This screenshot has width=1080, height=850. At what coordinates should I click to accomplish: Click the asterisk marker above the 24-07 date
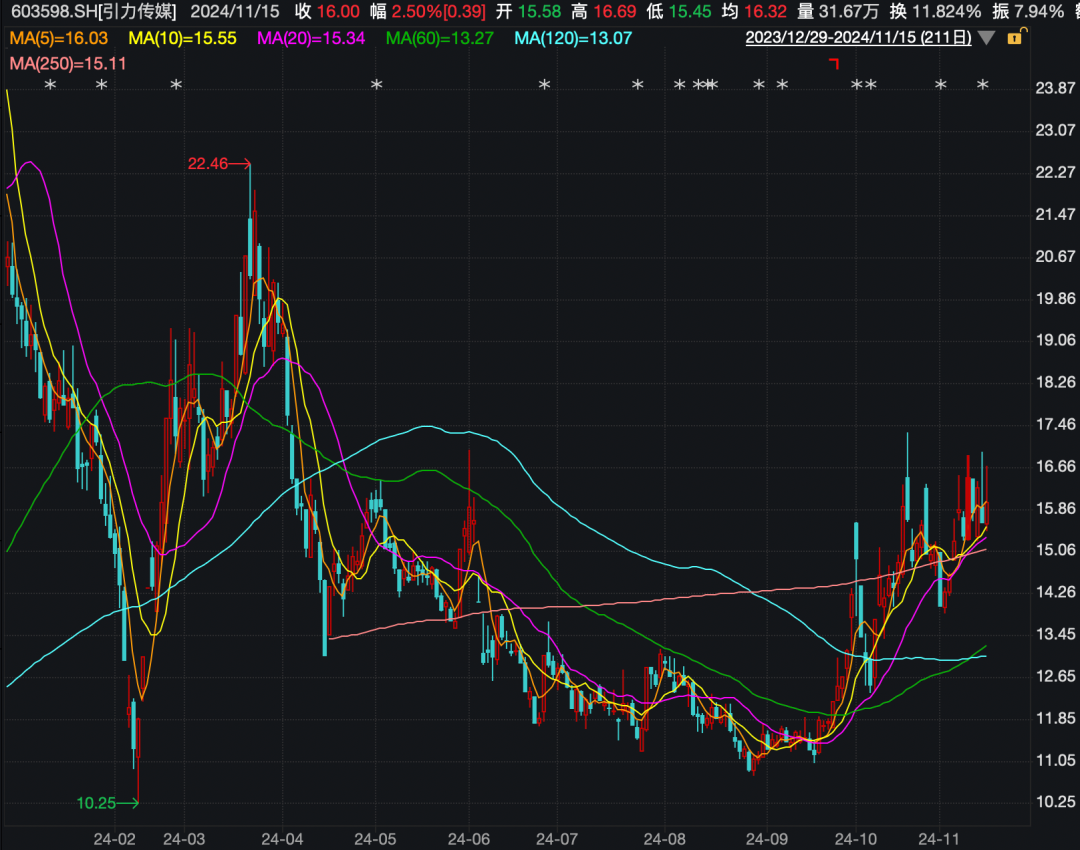pyautogui.click(x=545, y=86)
